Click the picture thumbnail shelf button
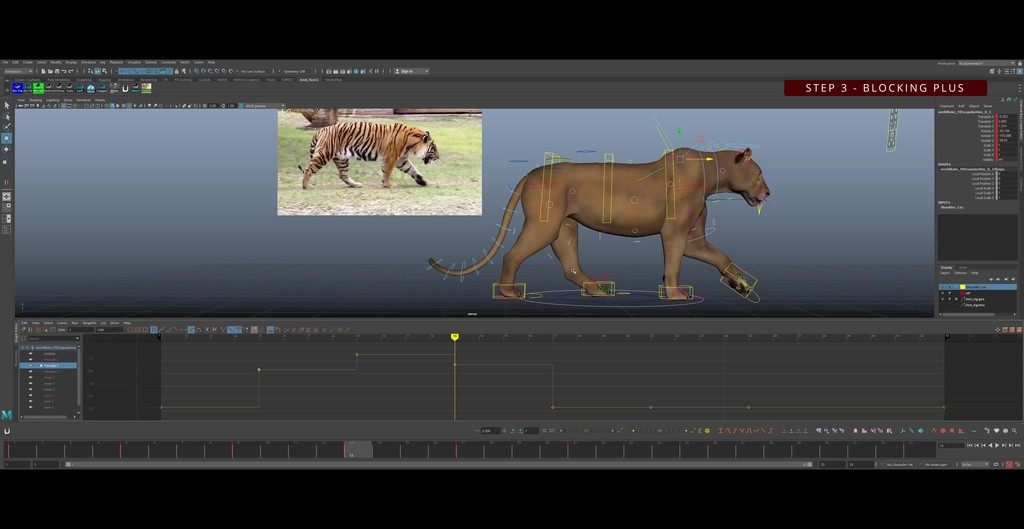The height and width of the screenshot is (529, 1024). click(x=146, y=88)
